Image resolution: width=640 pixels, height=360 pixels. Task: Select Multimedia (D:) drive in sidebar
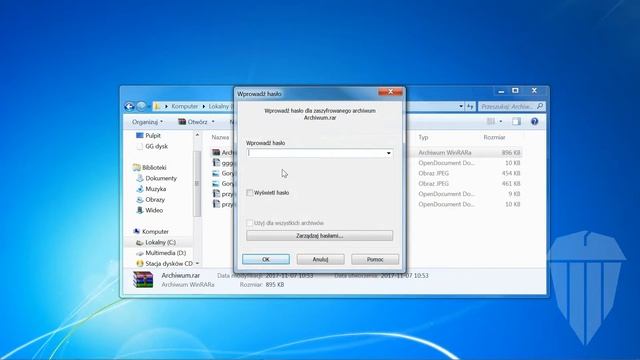click(x=165, y=253)
